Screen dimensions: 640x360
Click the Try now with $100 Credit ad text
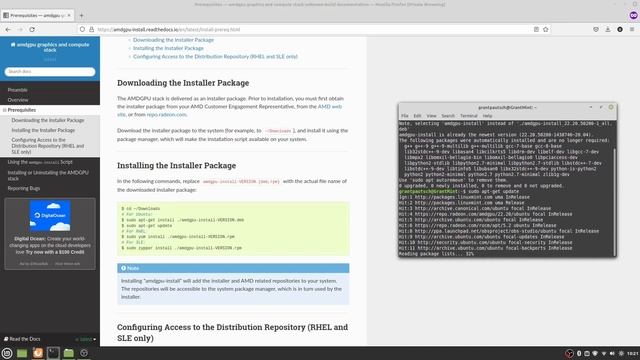tap(55, 252)
